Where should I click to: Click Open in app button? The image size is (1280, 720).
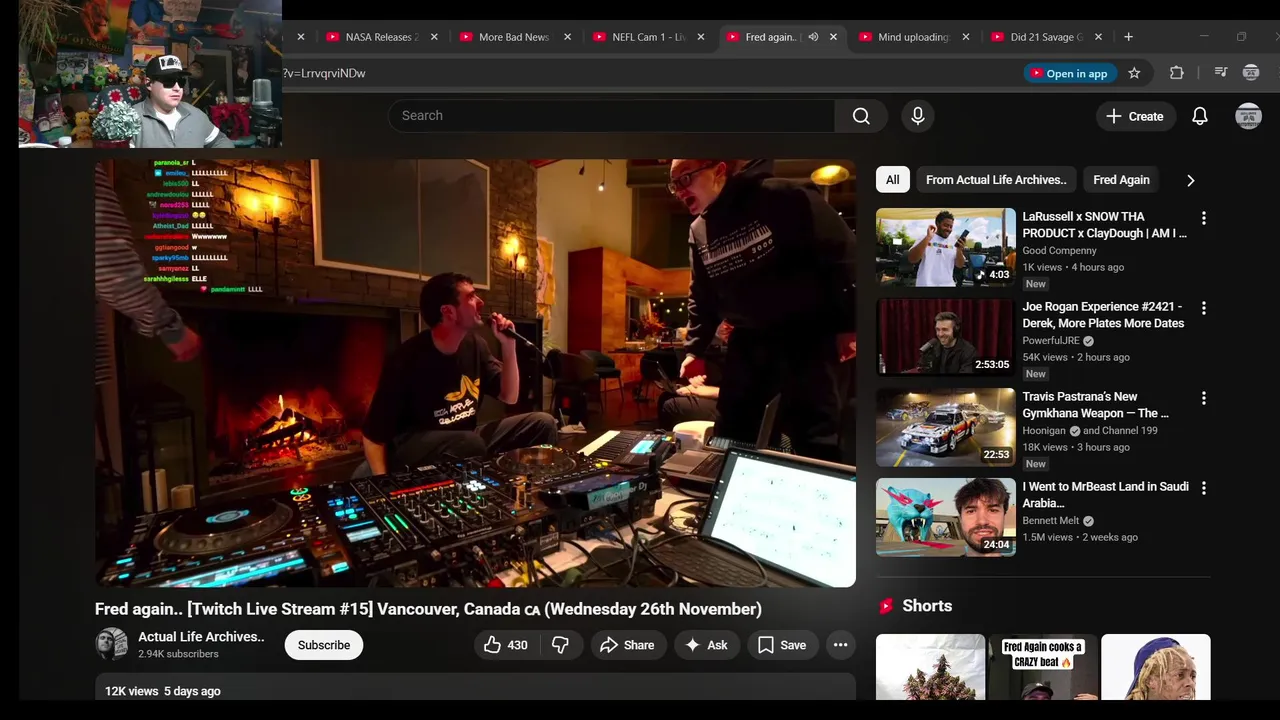tap(1069, 73)
